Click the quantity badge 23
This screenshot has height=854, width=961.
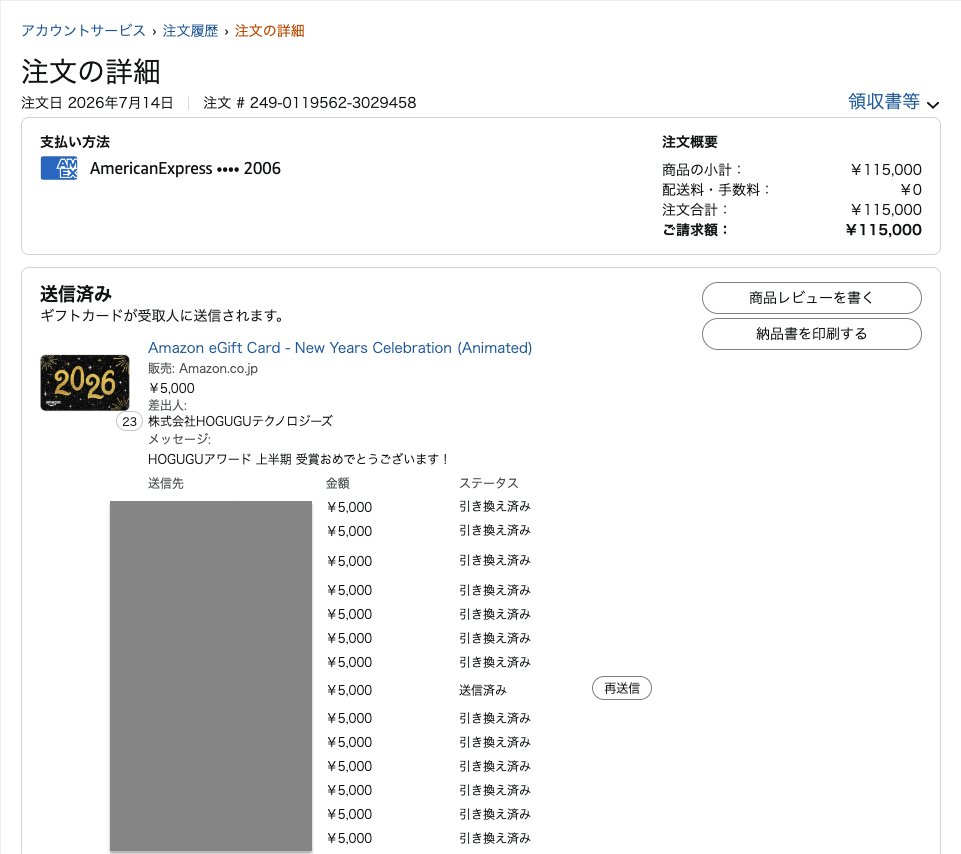pos(129,421)
